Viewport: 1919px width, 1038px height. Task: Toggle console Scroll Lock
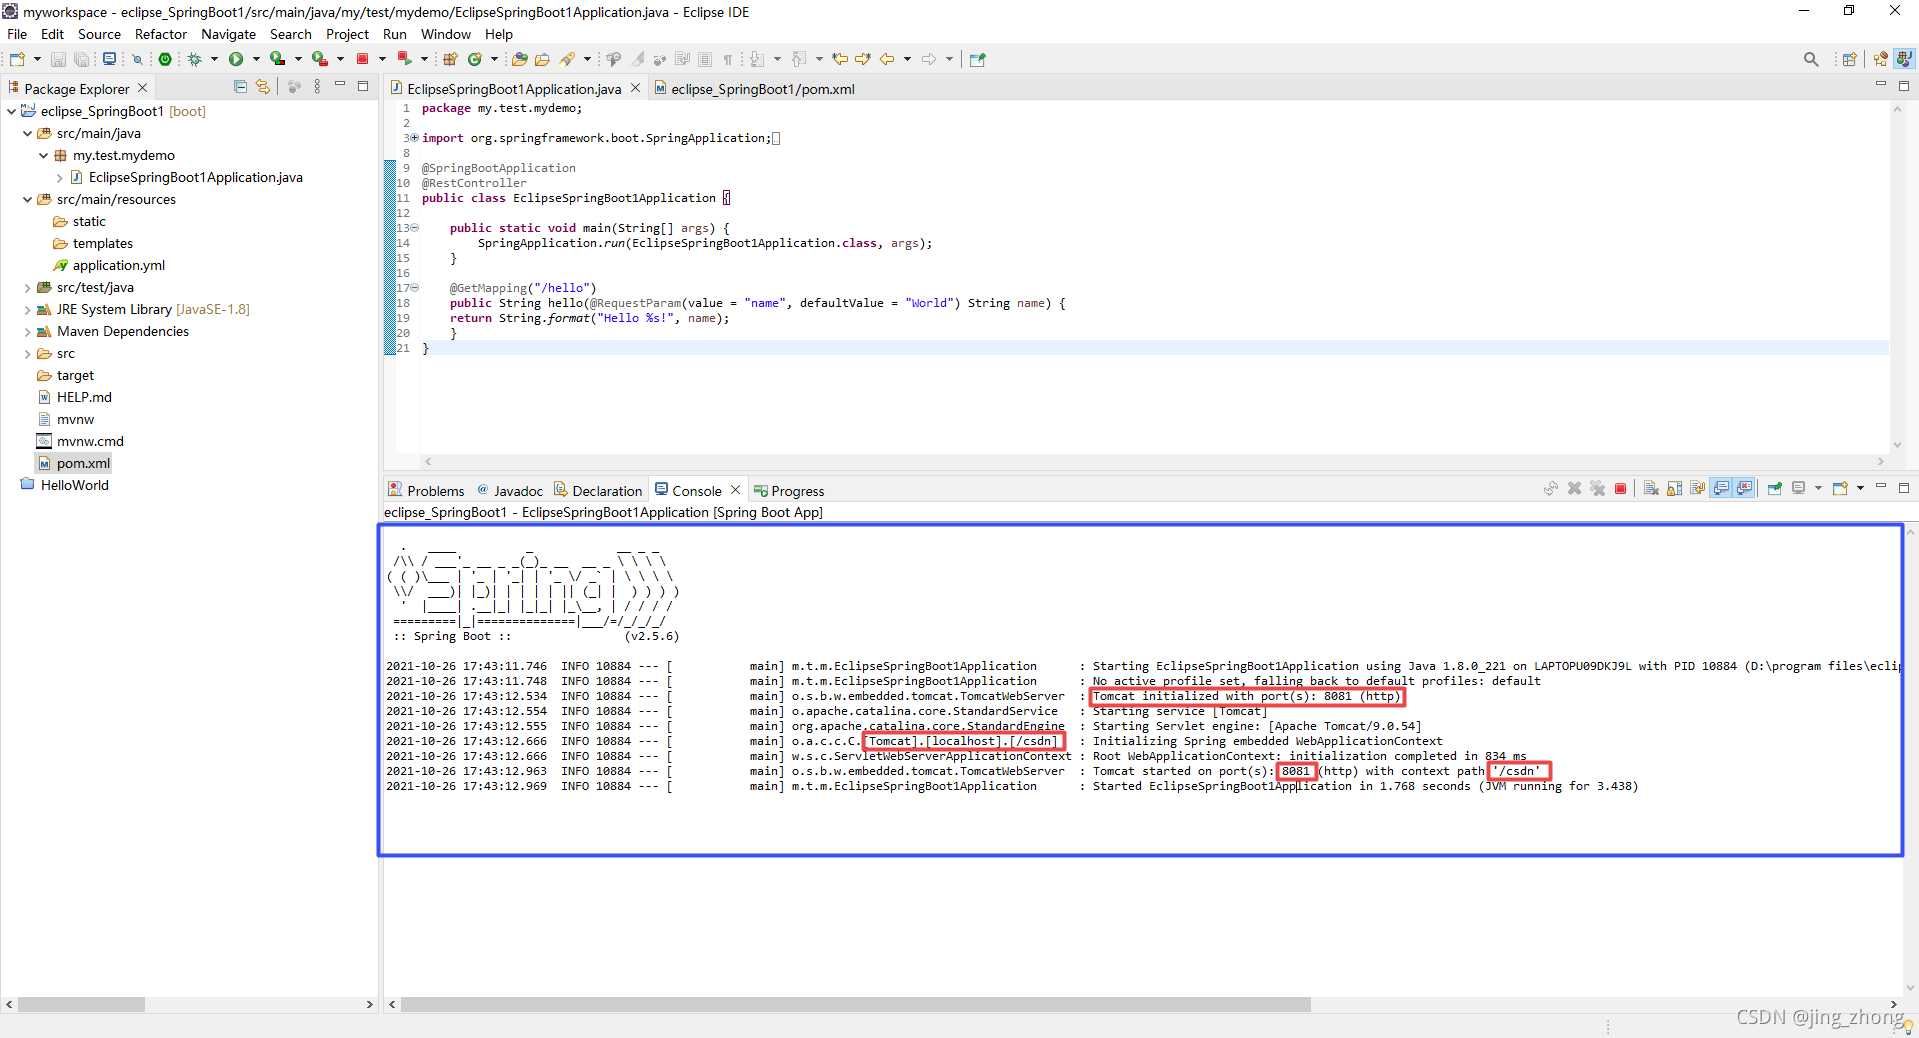tap(1674, 488)
